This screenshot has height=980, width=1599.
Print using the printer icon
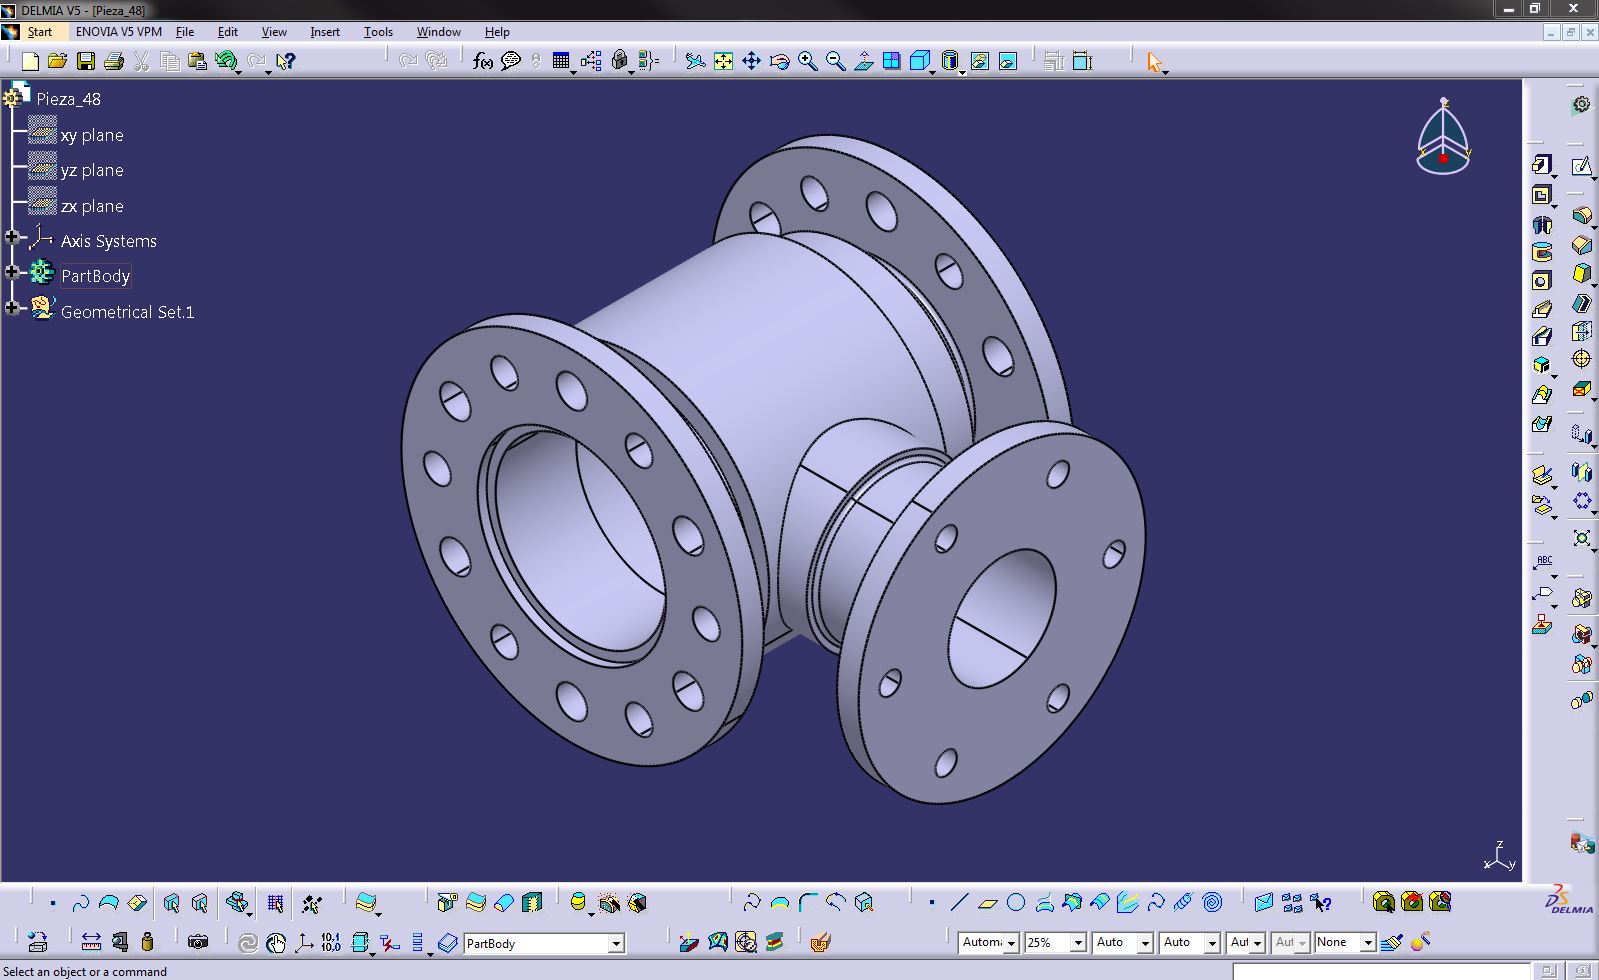[x=114, y=62]
